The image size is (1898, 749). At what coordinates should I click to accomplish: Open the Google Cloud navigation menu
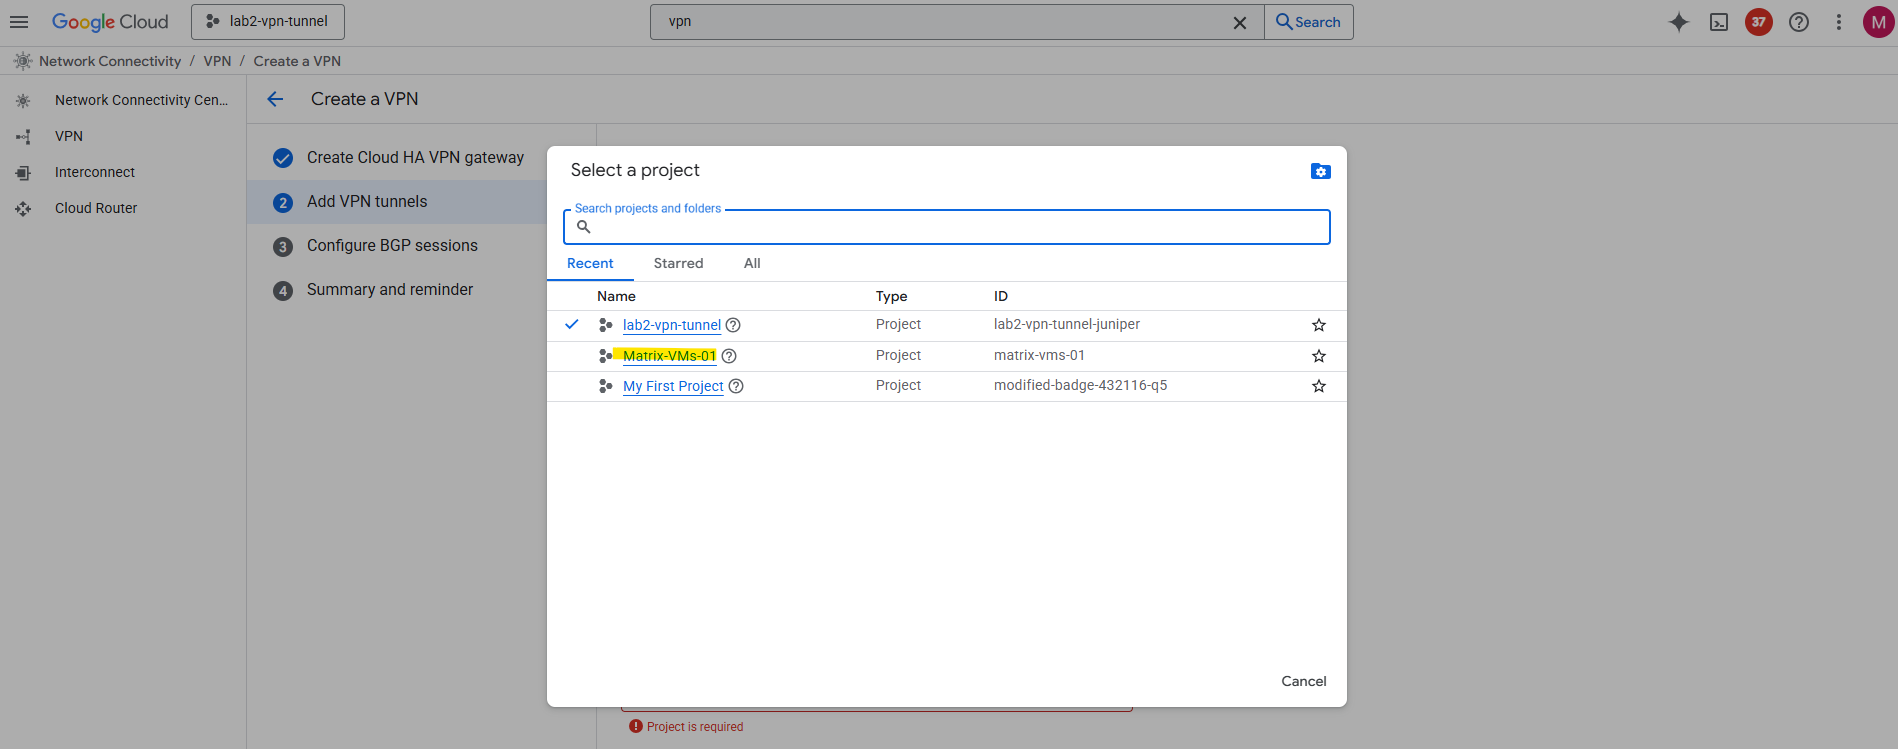(19, 22)
